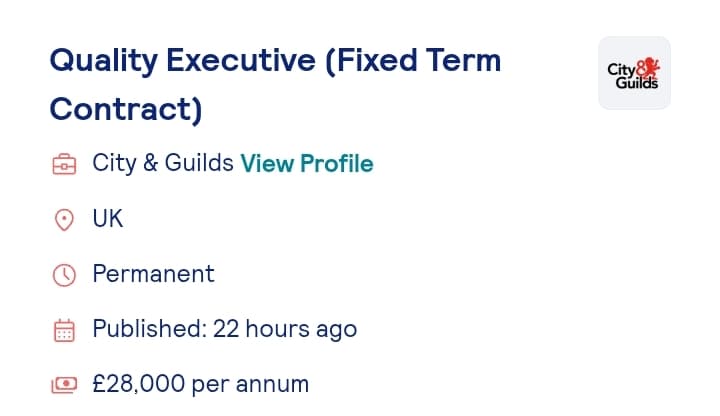Click the banknote salary icon

tap(64, 385)
